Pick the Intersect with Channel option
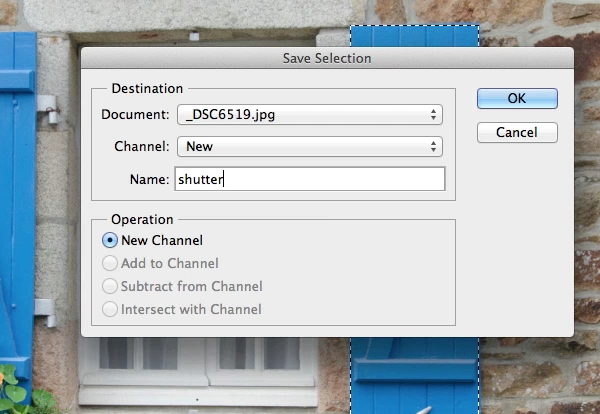 pos(110,309)
